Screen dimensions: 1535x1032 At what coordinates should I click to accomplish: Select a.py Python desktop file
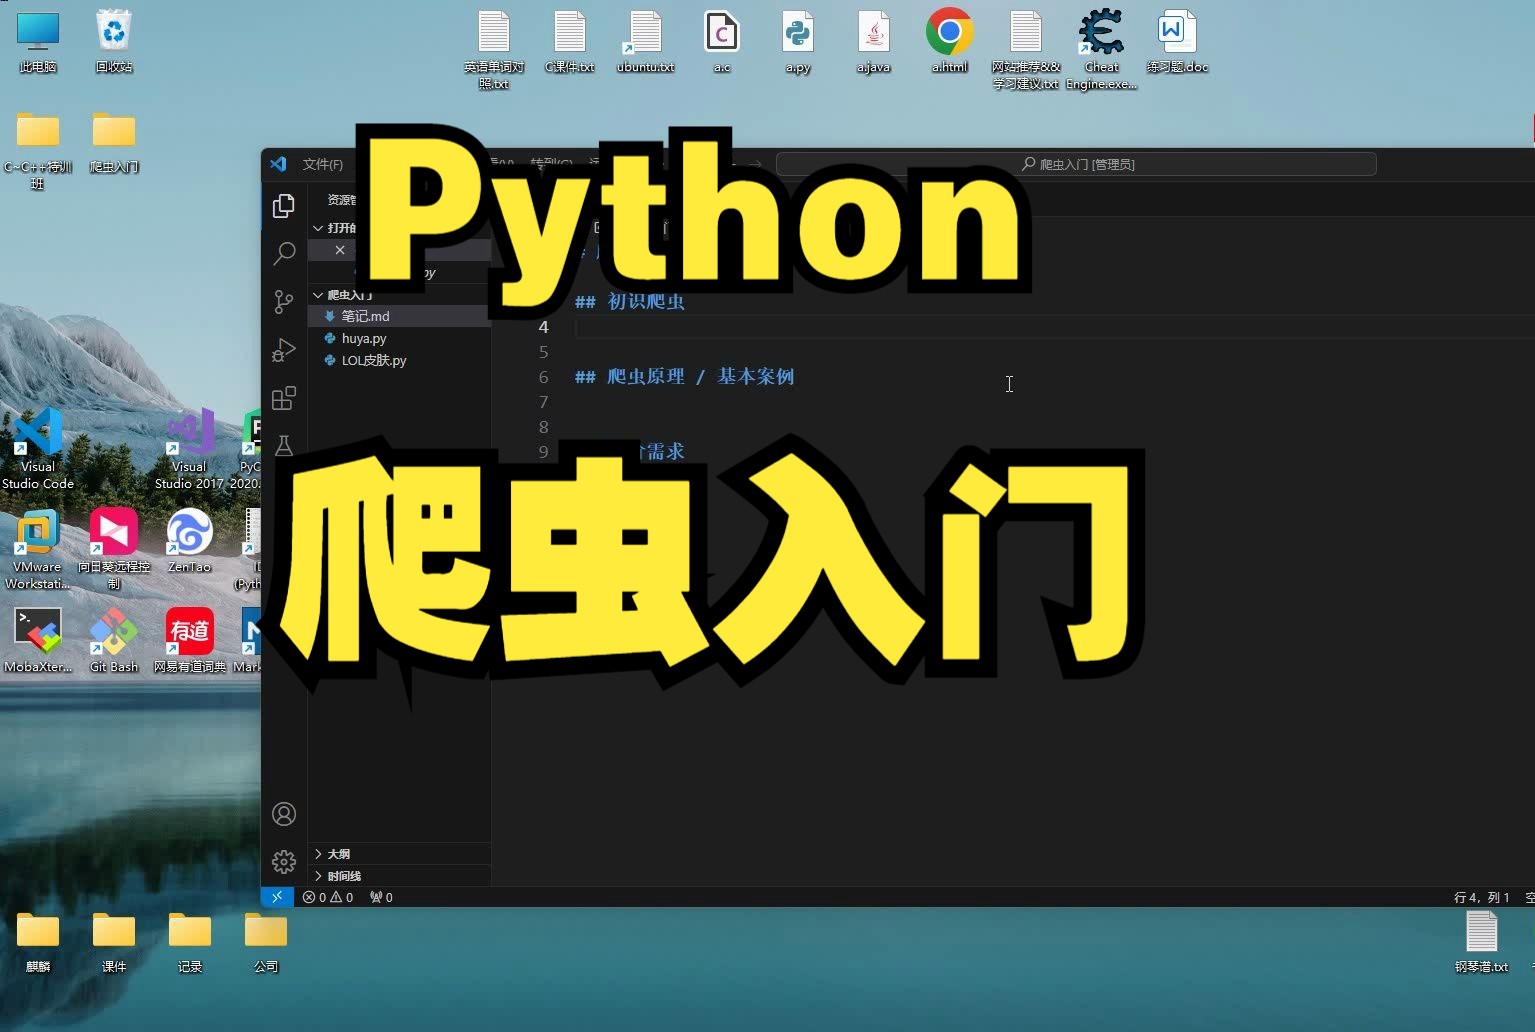(798, 42)
